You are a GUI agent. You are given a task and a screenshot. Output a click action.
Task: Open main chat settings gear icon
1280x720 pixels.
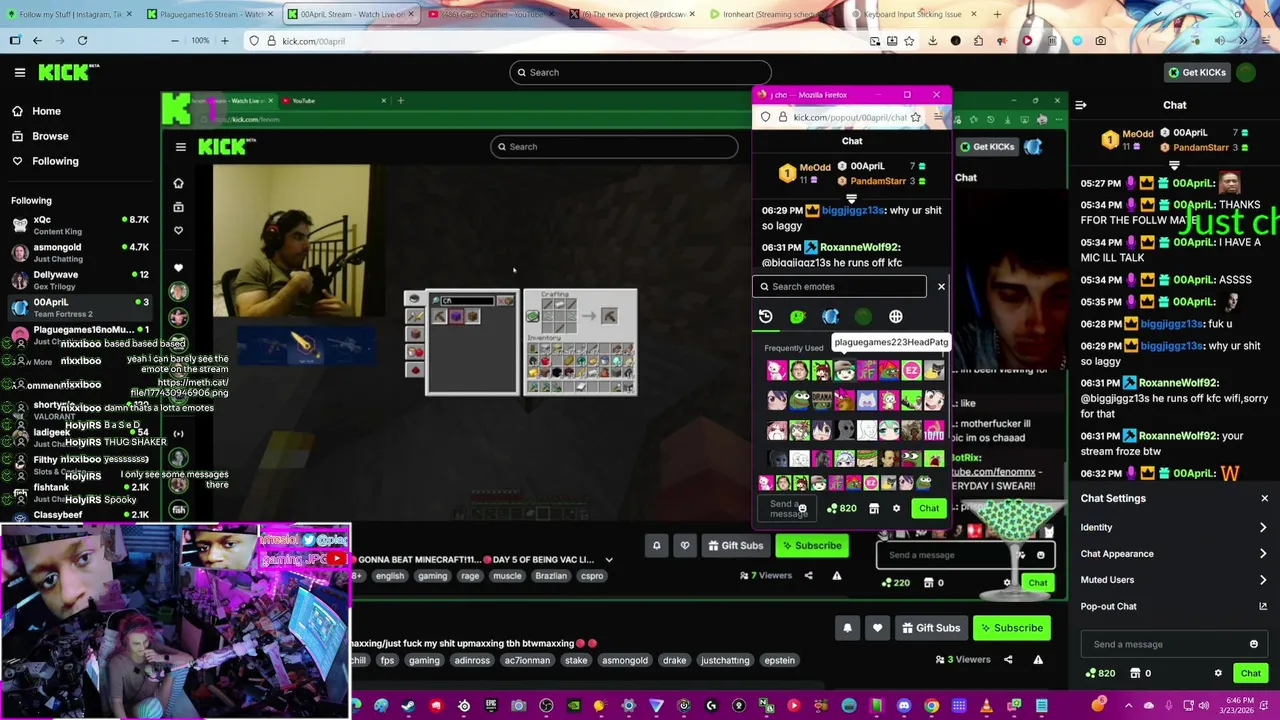[1218, 673]
